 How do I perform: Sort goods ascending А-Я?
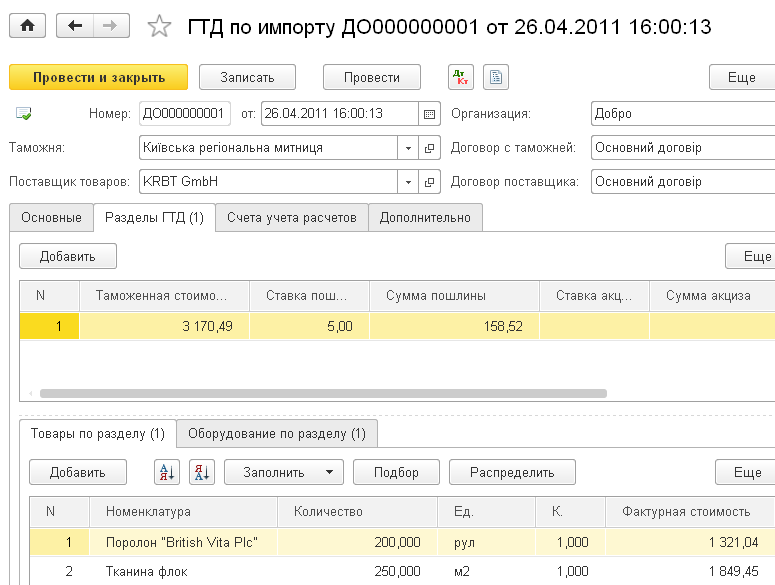[167, 472]
